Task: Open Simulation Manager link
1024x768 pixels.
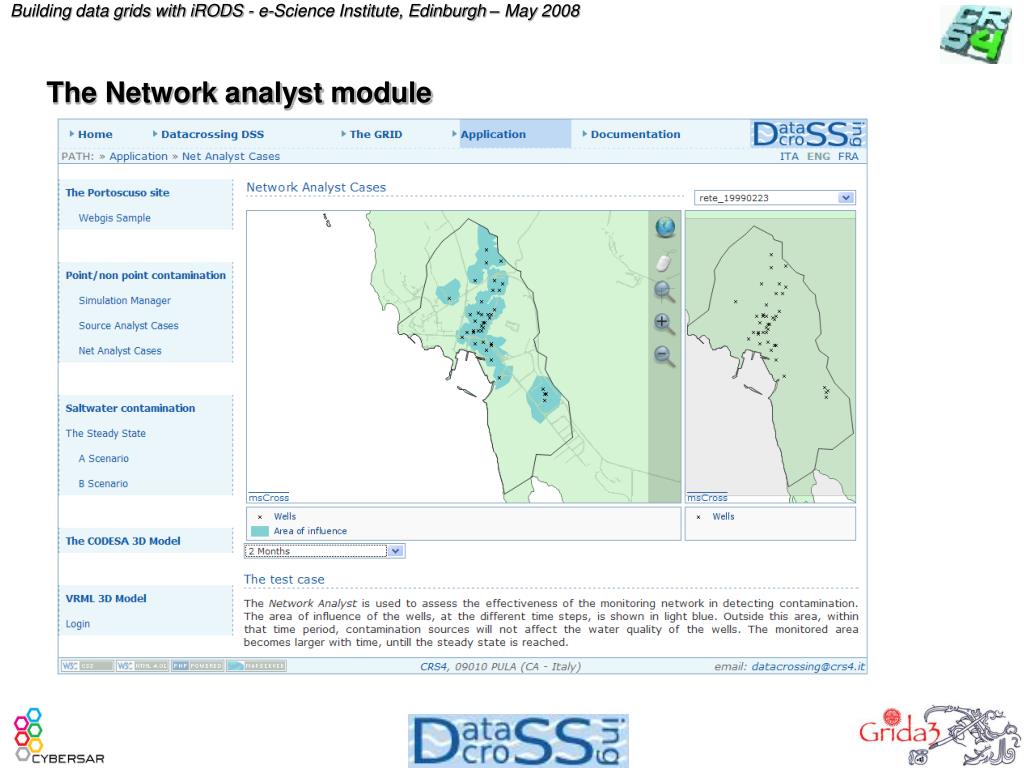Action: (124, 300)
